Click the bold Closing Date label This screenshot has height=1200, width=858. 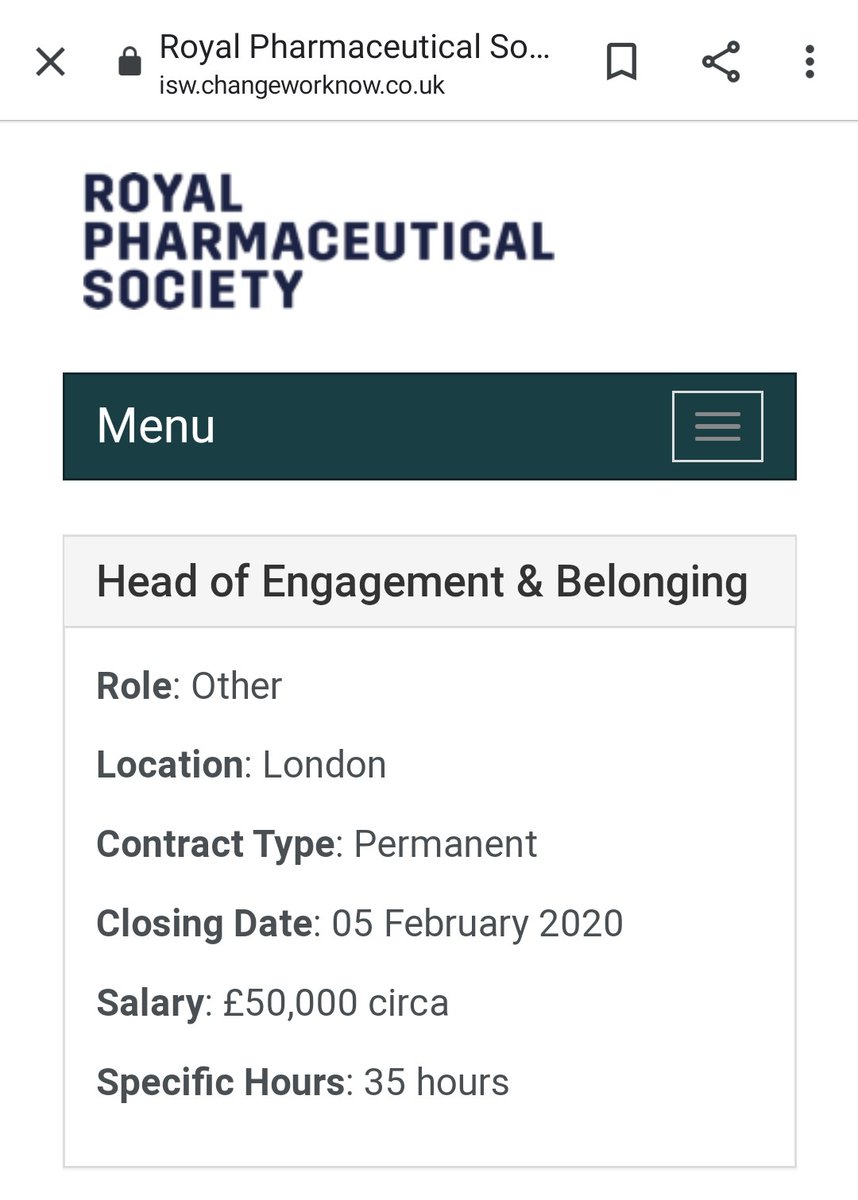[204, 923]
